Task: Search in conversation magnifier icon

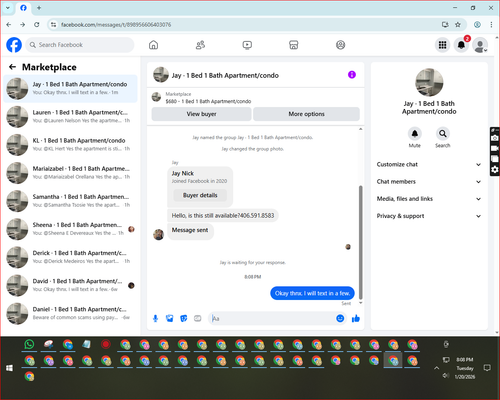Action: 443,134
